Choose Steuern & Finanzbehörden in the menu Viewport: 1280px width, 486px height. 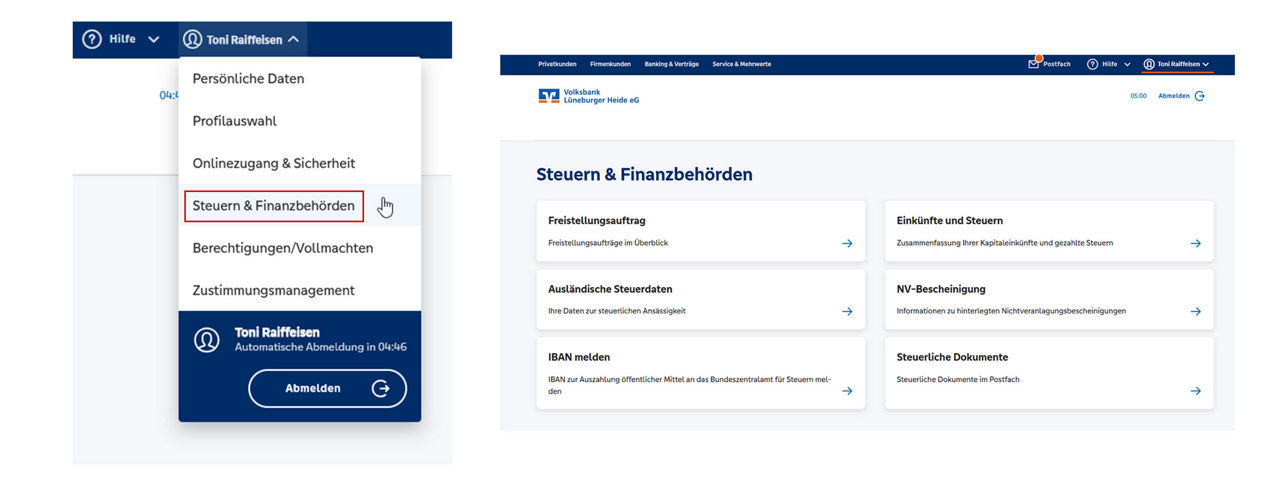pos(300,206)
